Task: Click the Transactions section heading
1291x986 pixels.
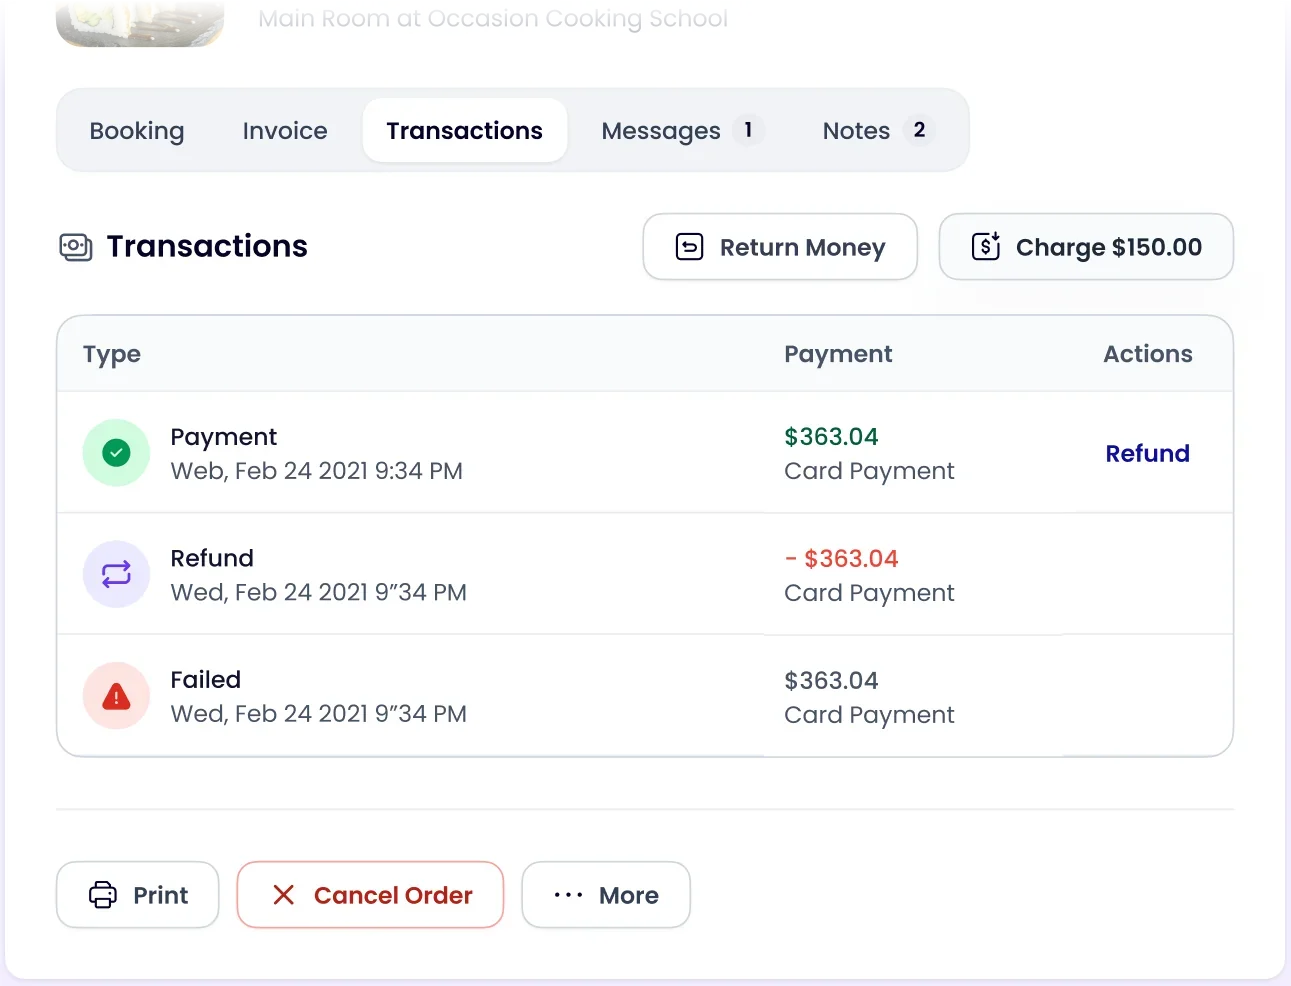Action: [207, 247]
